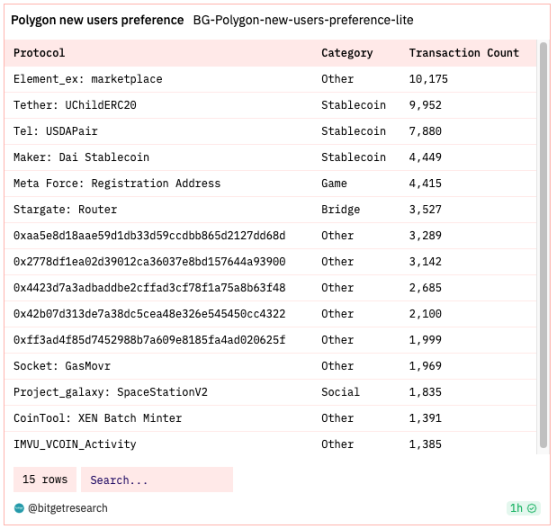Open the BG-Polygon-new-users-preference-lite query link
The image size is (557, 529).
(x=303, y=20)
